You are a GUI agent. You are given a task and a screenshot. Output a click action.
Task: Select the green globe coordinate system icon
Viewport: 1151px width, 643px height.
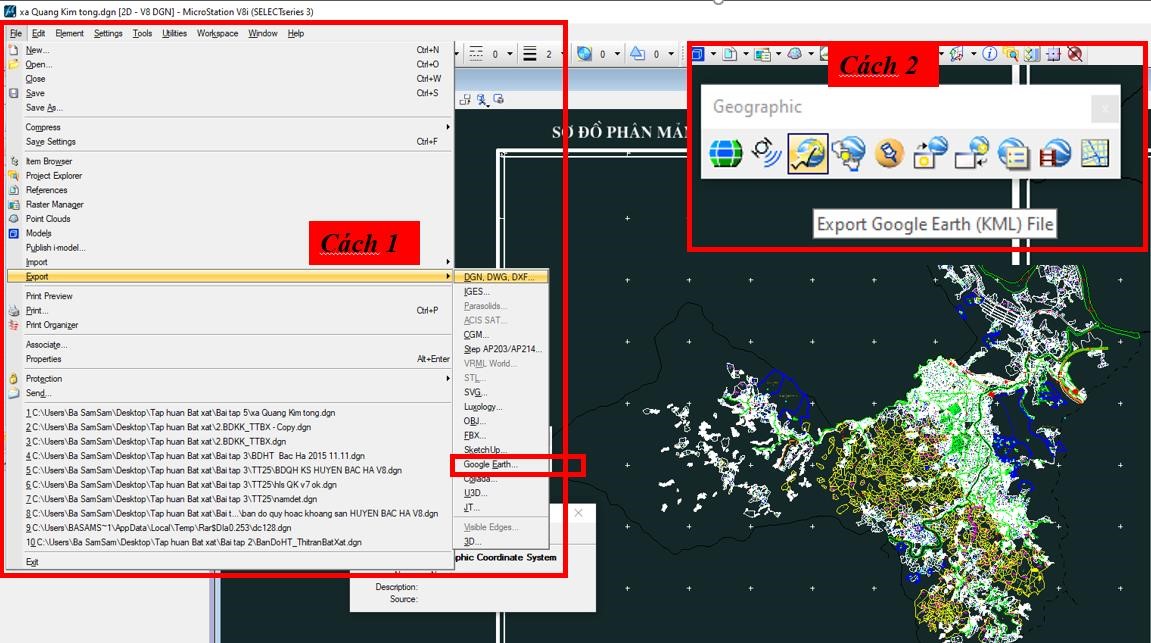pyautogui.click(x=726, y=153)
